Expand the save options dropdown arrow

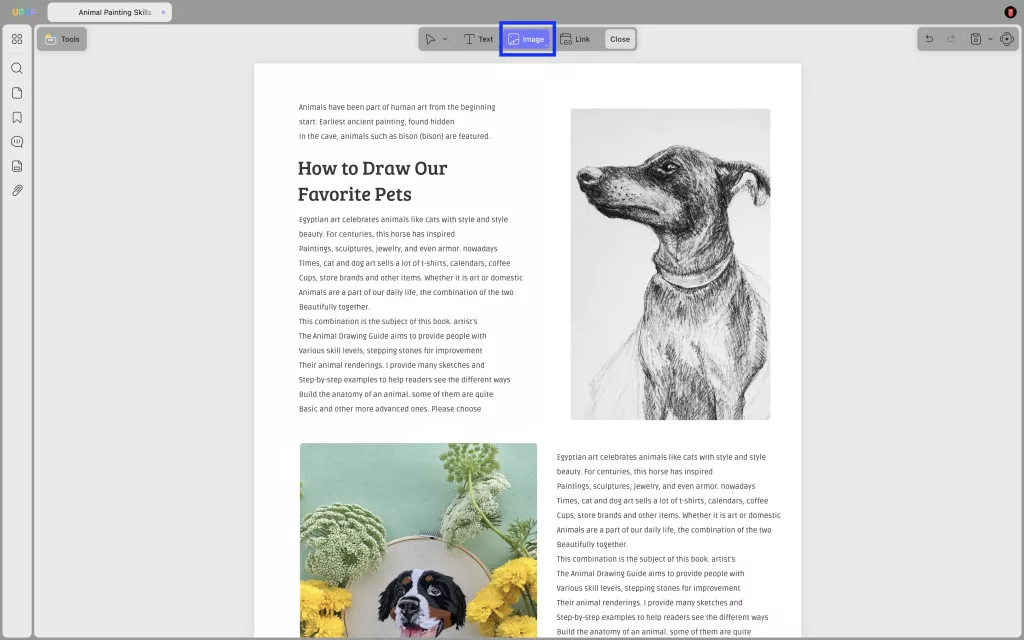tap(990, 39)
